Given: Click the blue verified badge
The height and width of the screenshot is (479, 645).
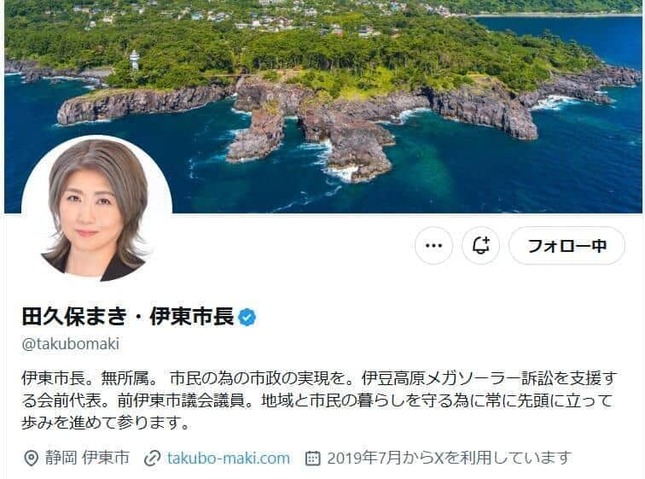Looking at the screenshot, I should tap(247, 317).
